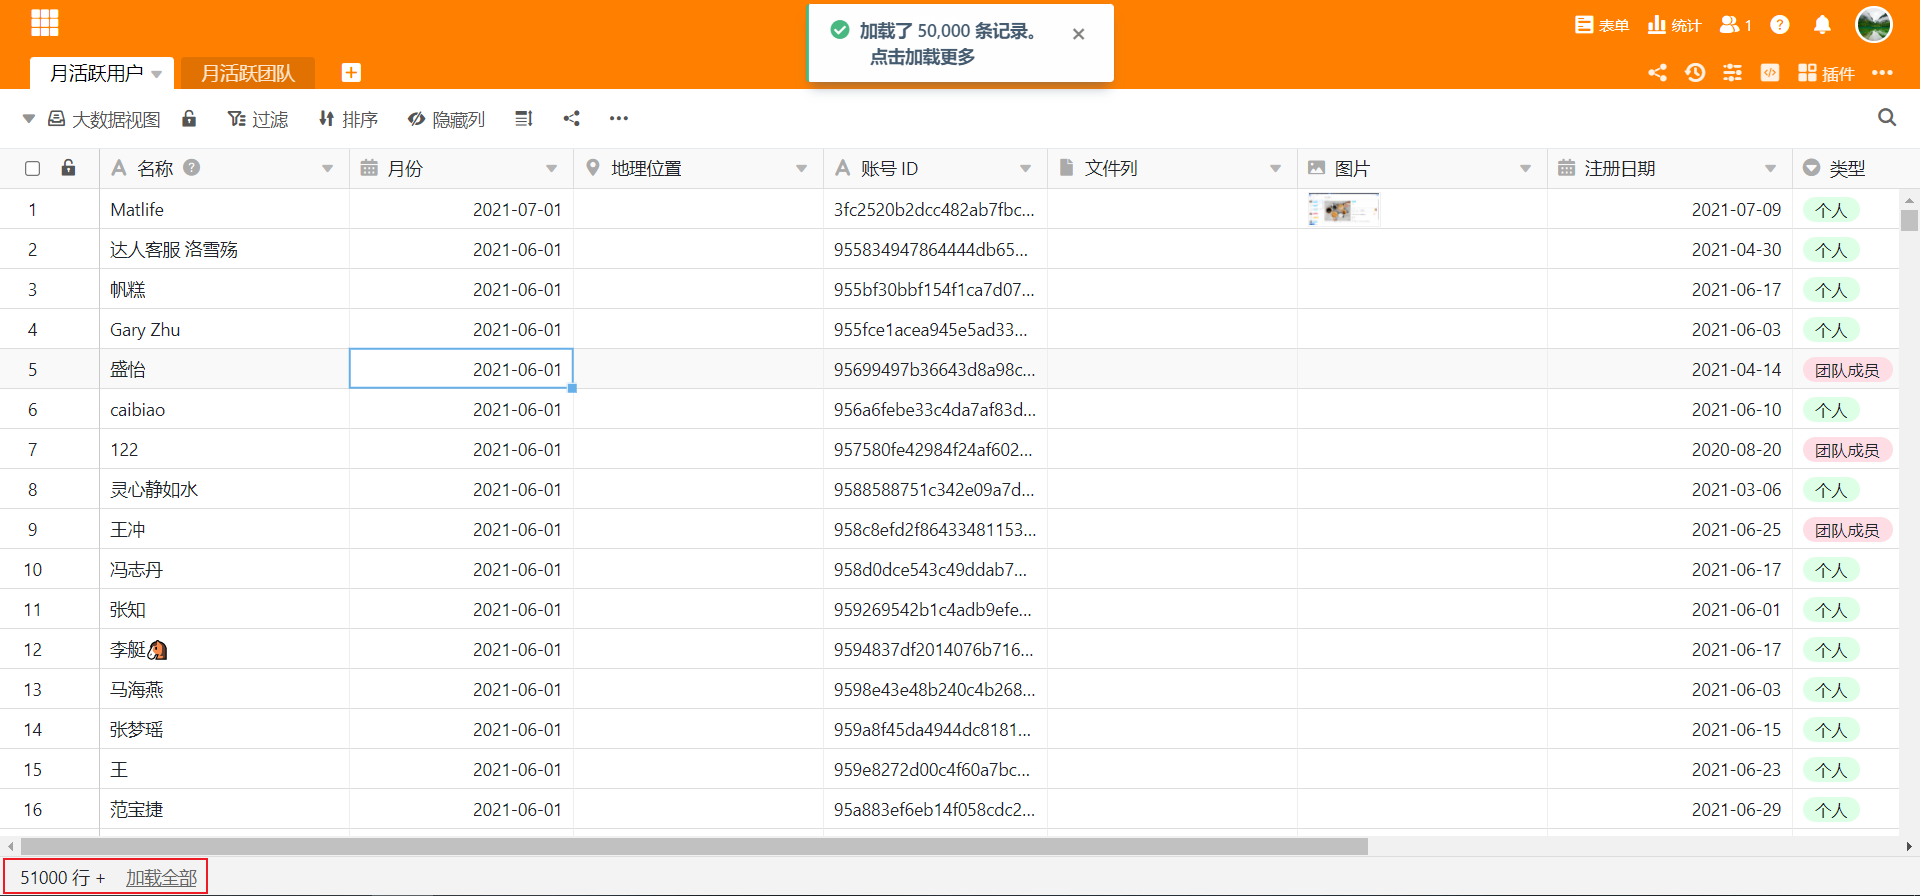1920x896 pixels.
Task: Click the 51000 行 + row count
Action: click(62, 877)
